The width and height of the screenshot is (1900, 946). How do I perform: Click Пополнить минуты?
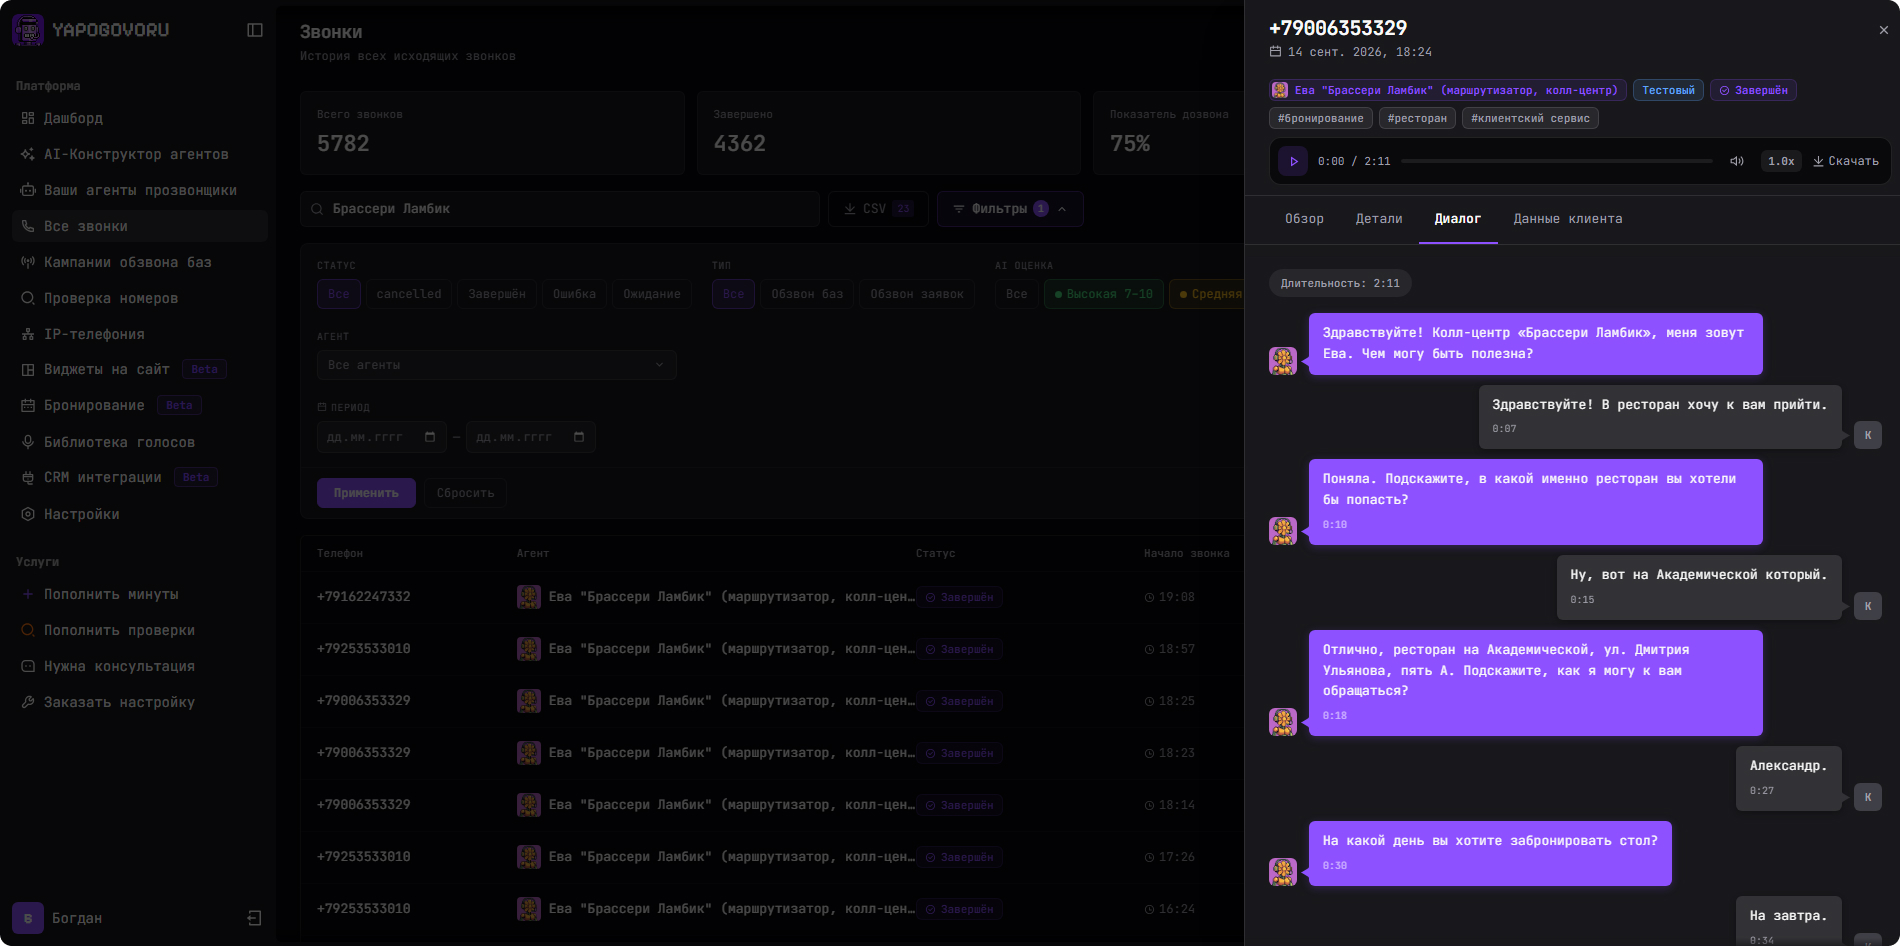(x=140, y=594)
